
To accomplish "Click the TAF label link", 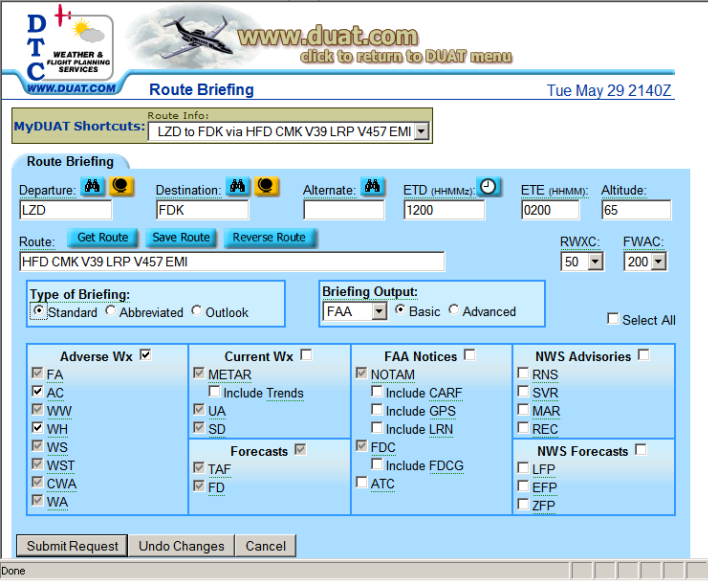I will click(x=219, y=469).
